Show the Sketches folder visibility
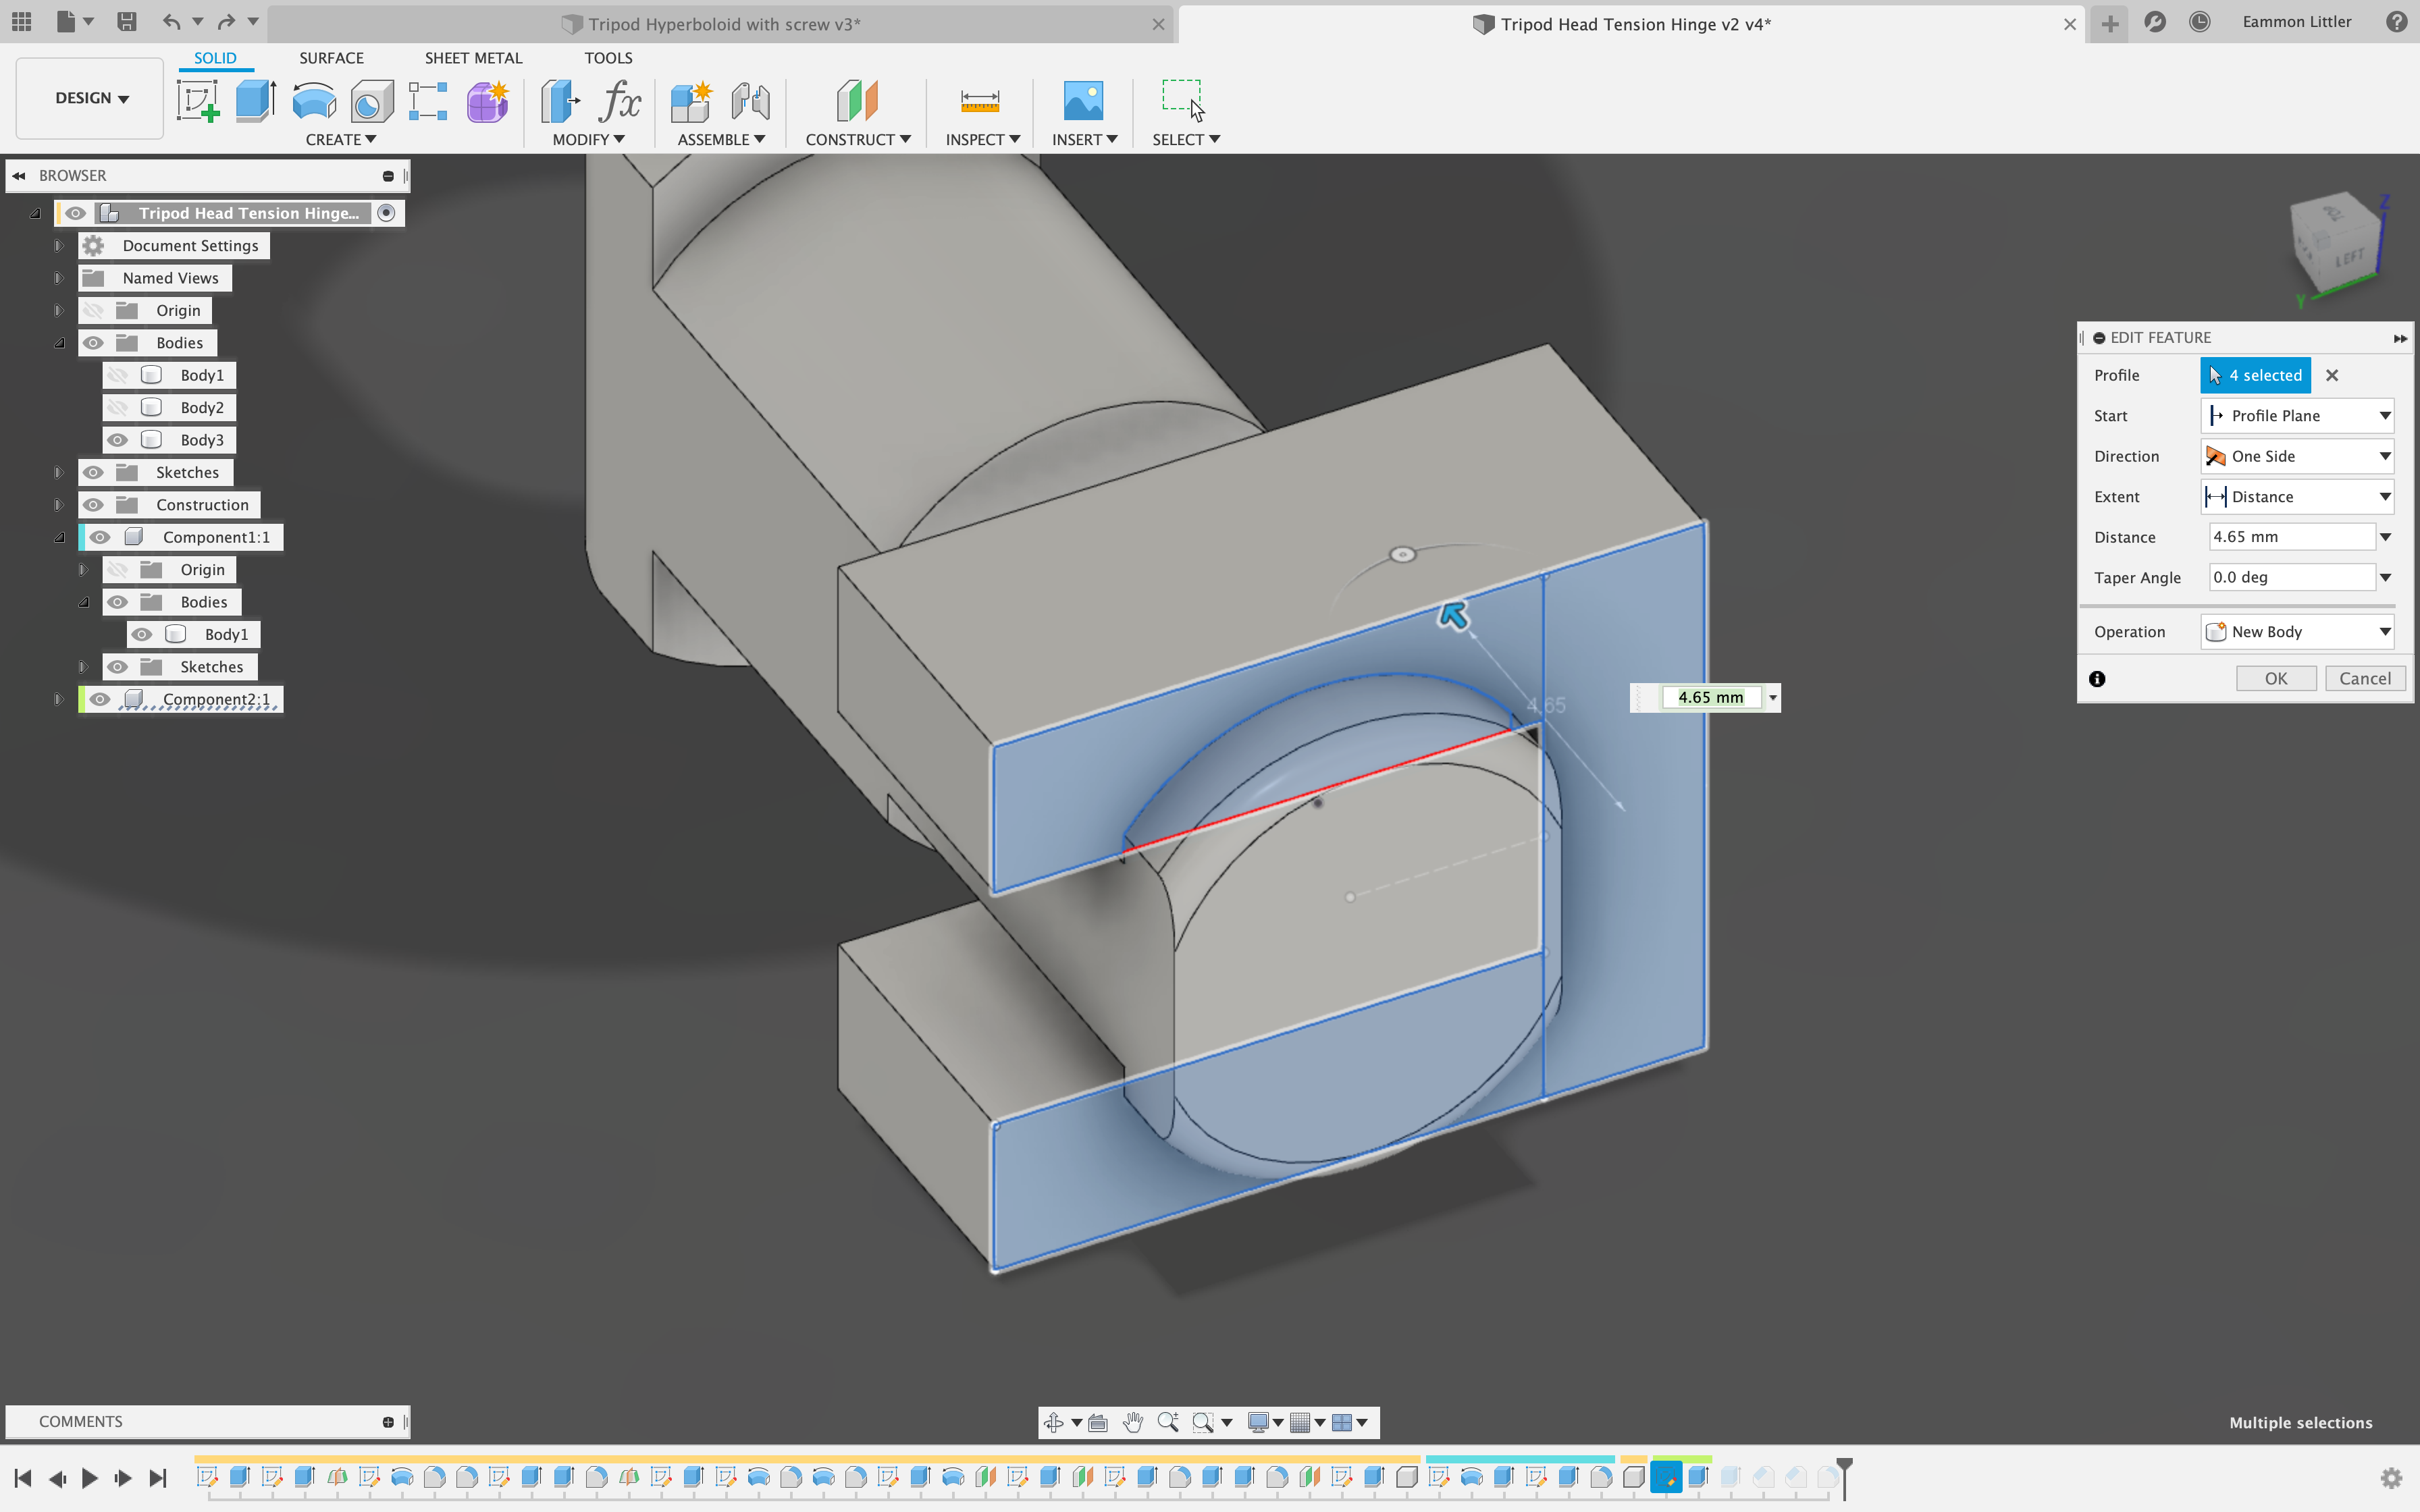This screenshot has height=1512, width=2420. [93, 472]
